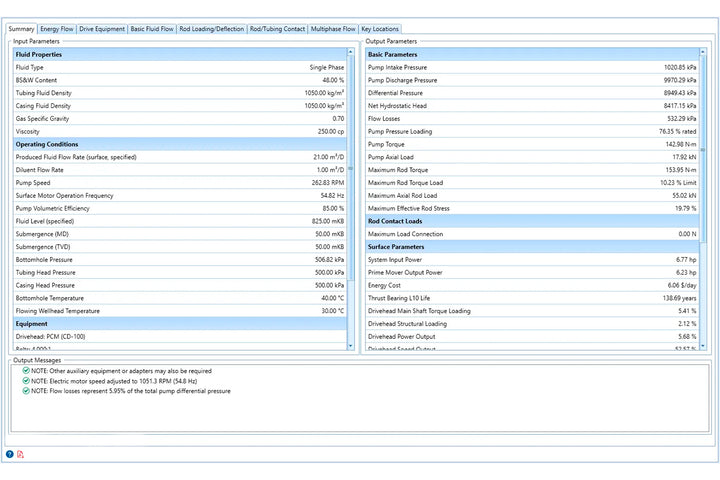
Task: Select the Tubing Fluid Density row
Action: pos(180,93)
